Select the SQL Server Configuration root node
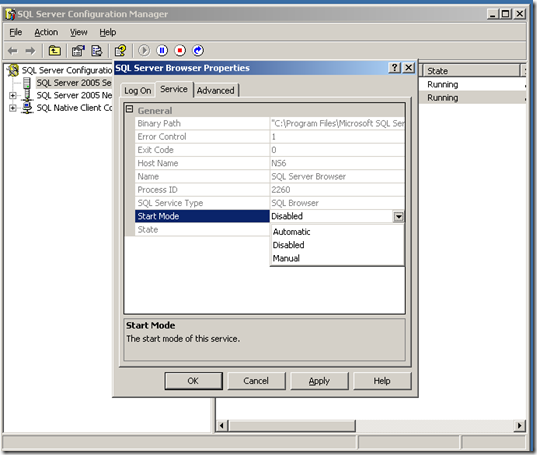 (x=67, y=70)
